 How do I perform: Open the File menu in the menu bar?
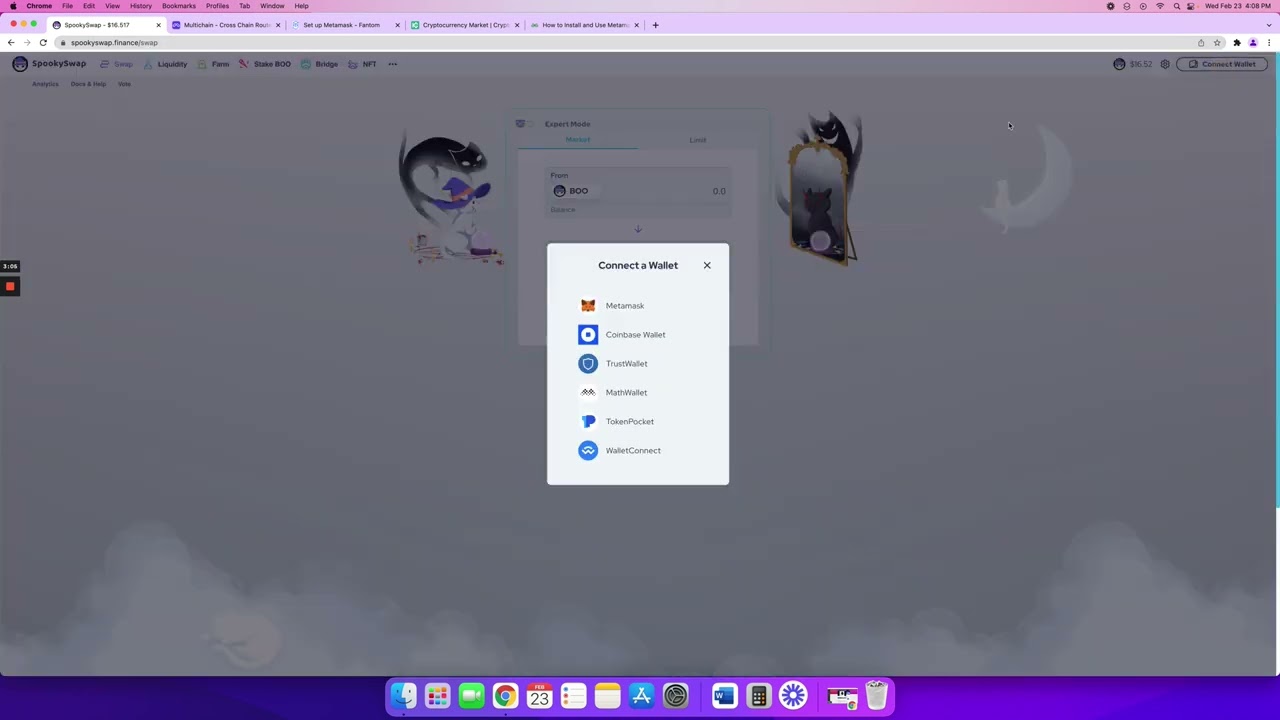(x=67, y=6)
